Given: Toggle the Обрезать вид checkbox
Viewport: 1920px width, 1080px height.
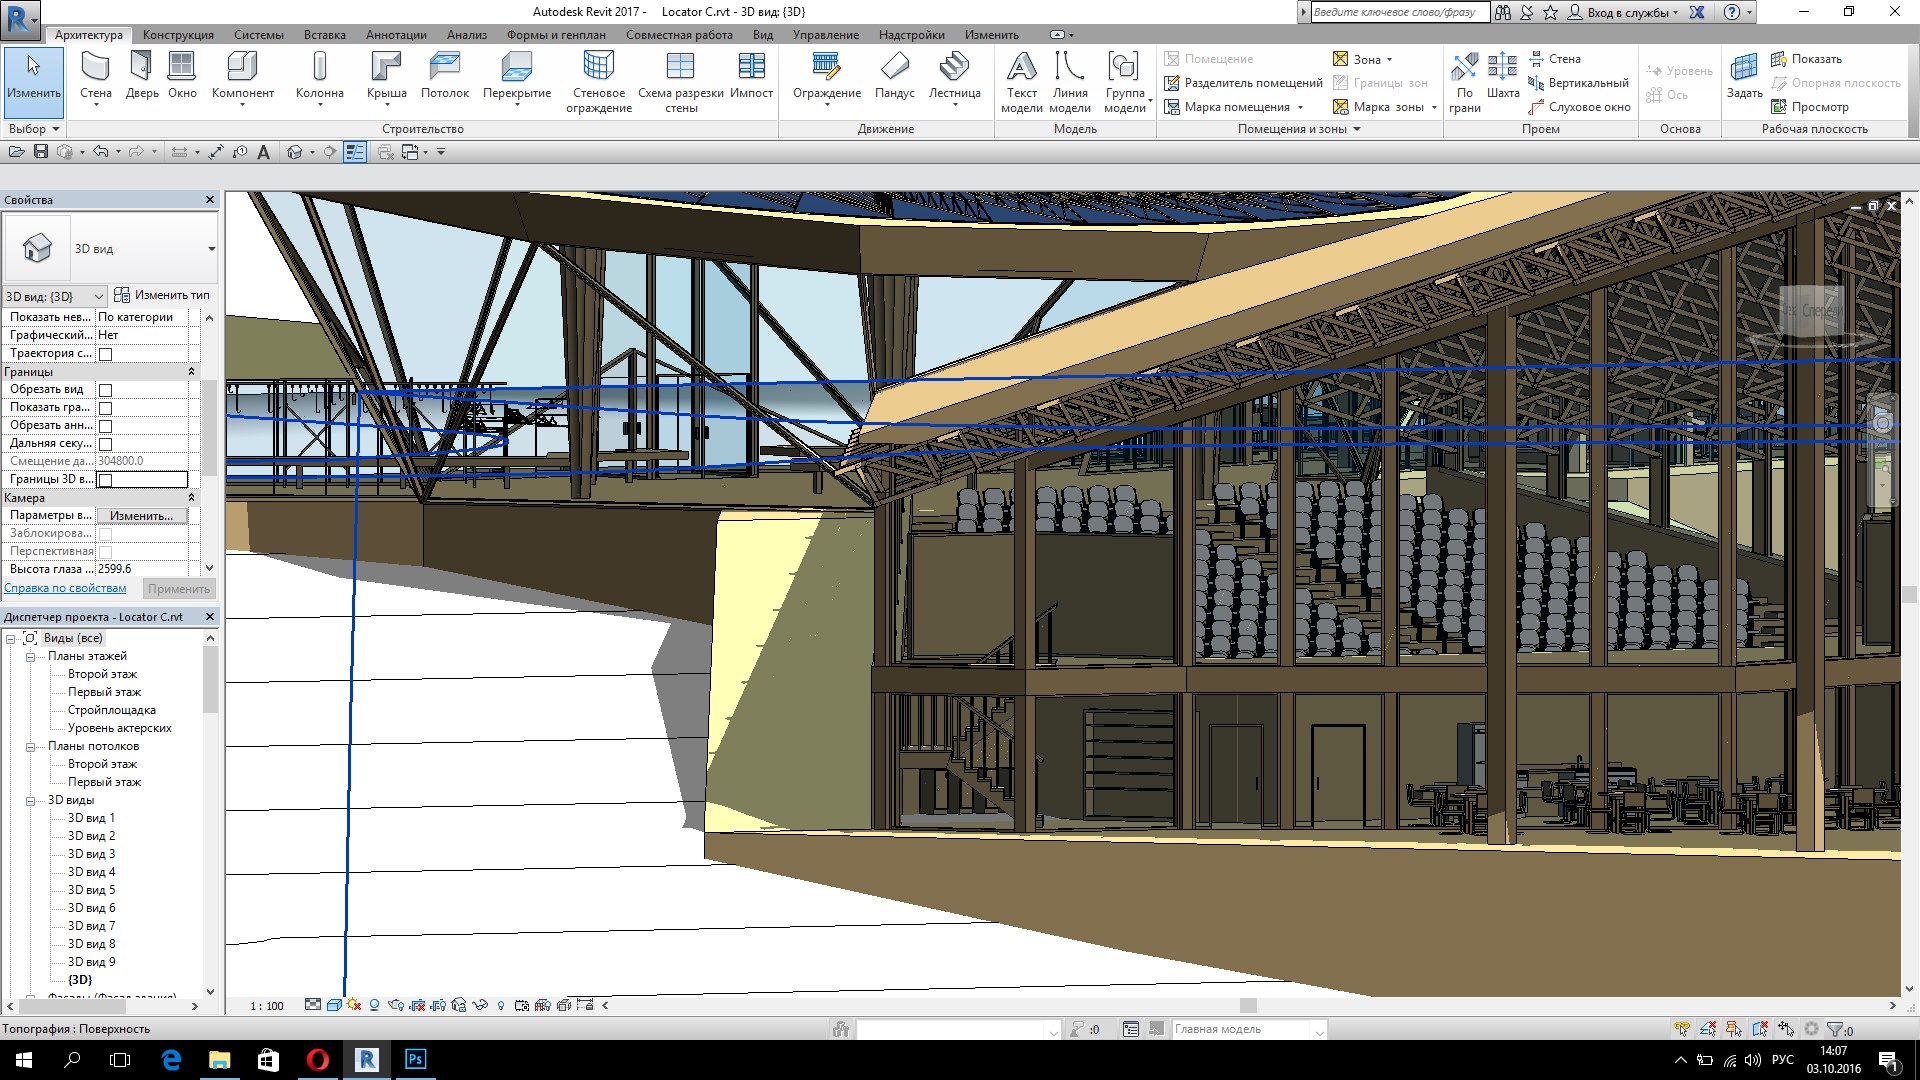Looking at the screenshot, I should (x=105, y=390).
